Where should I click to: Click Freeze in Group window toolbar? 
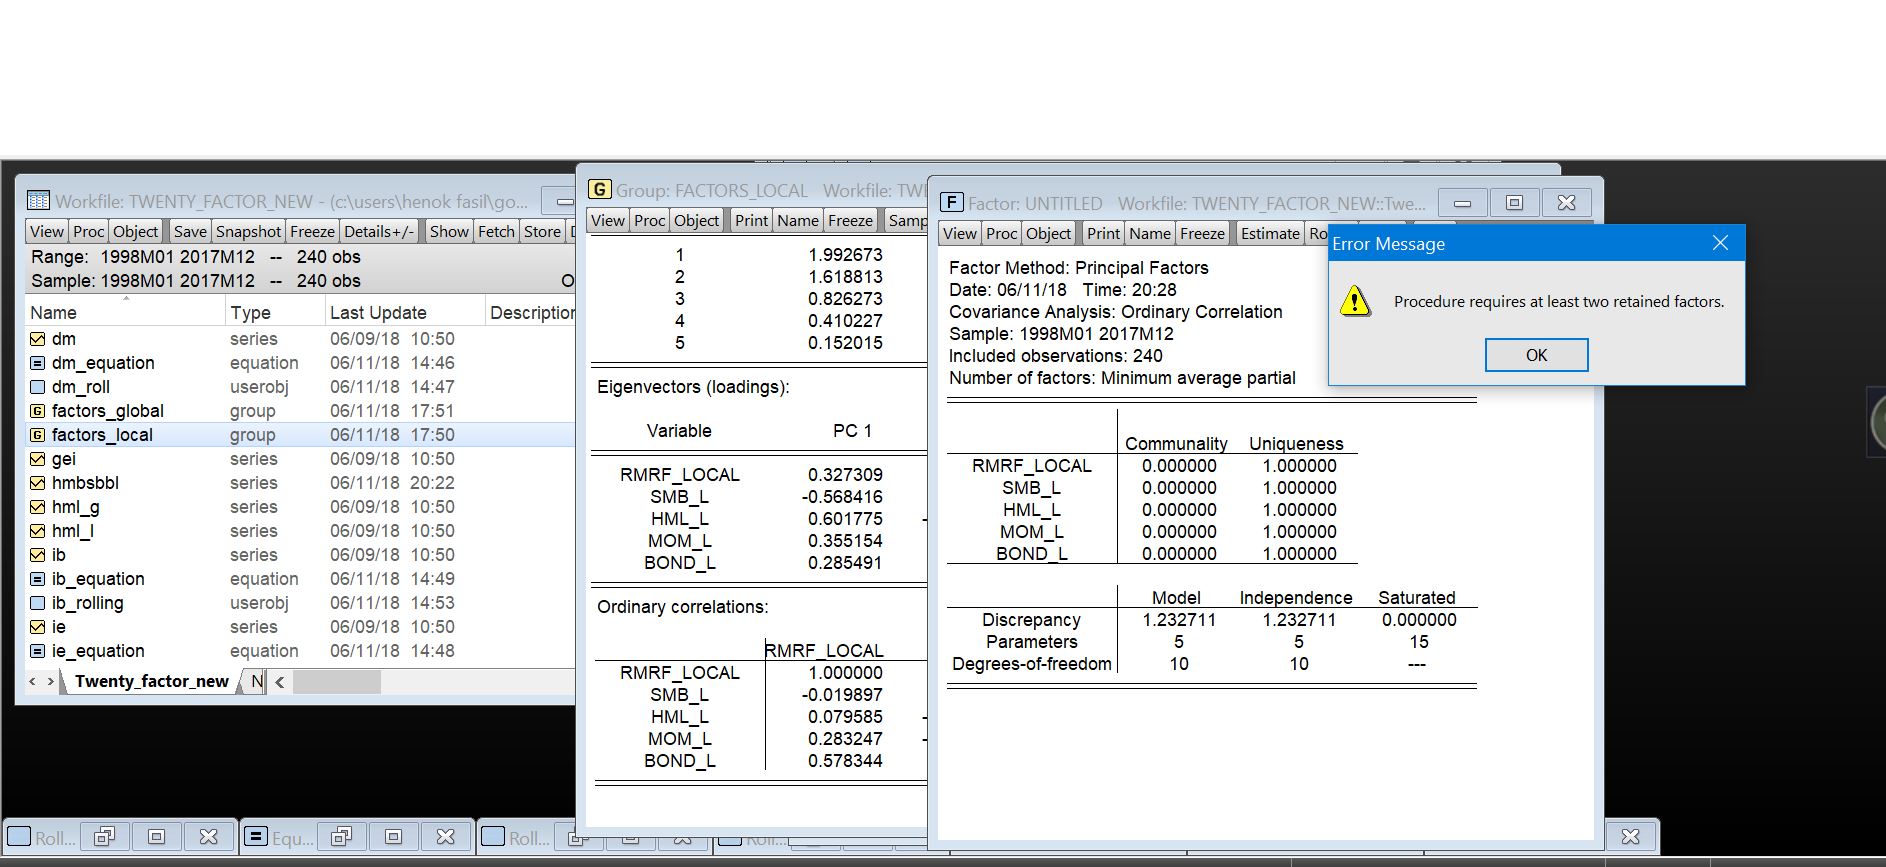click(850, 220)
